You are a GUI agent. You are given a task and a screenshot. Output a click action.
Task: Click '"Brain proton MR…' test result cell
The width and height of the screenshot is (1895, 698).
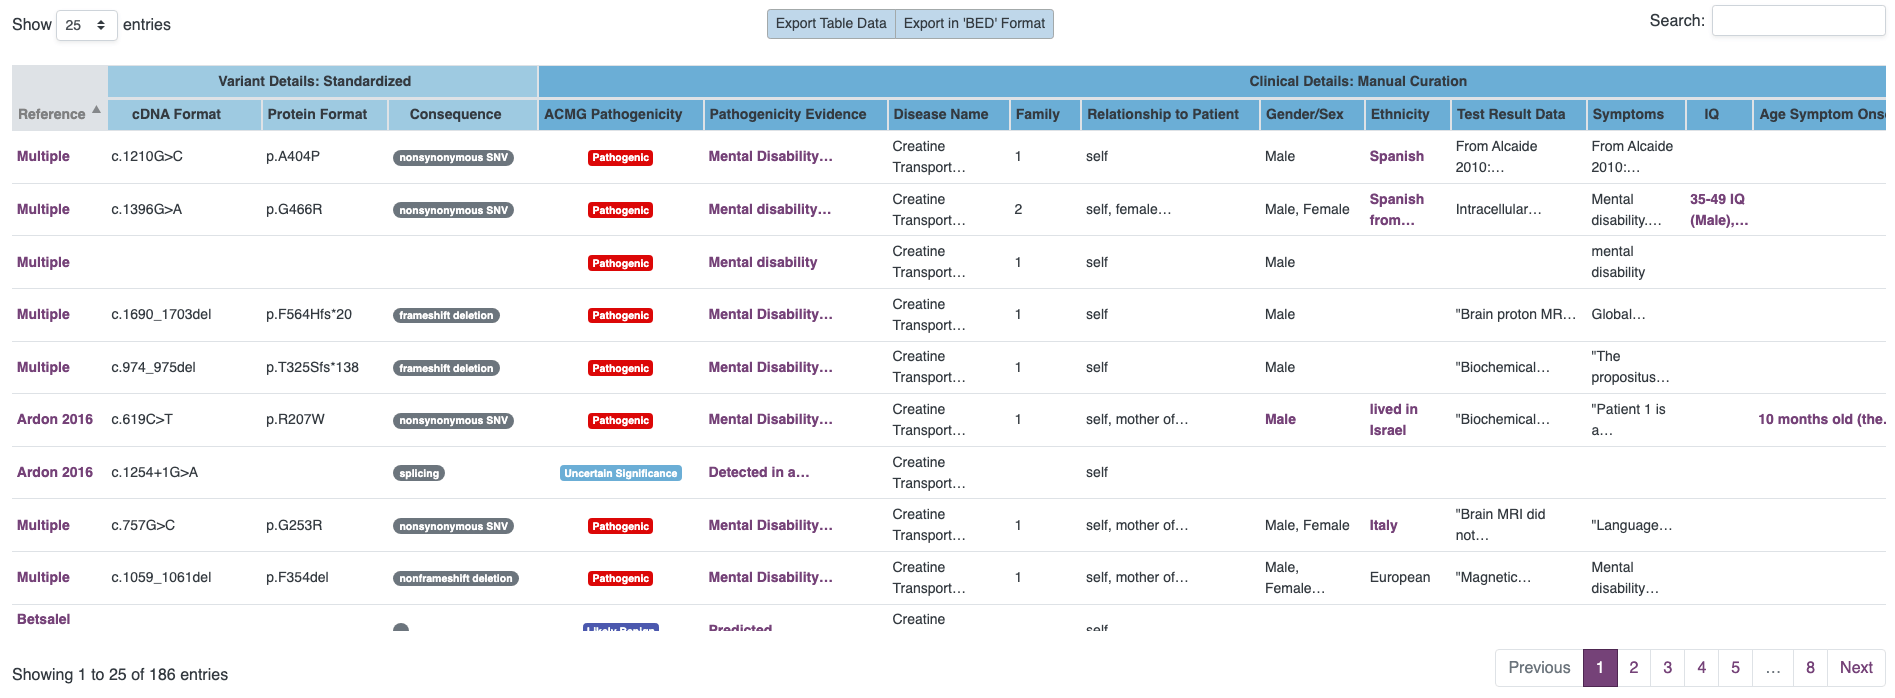[x=1515, y=314]
